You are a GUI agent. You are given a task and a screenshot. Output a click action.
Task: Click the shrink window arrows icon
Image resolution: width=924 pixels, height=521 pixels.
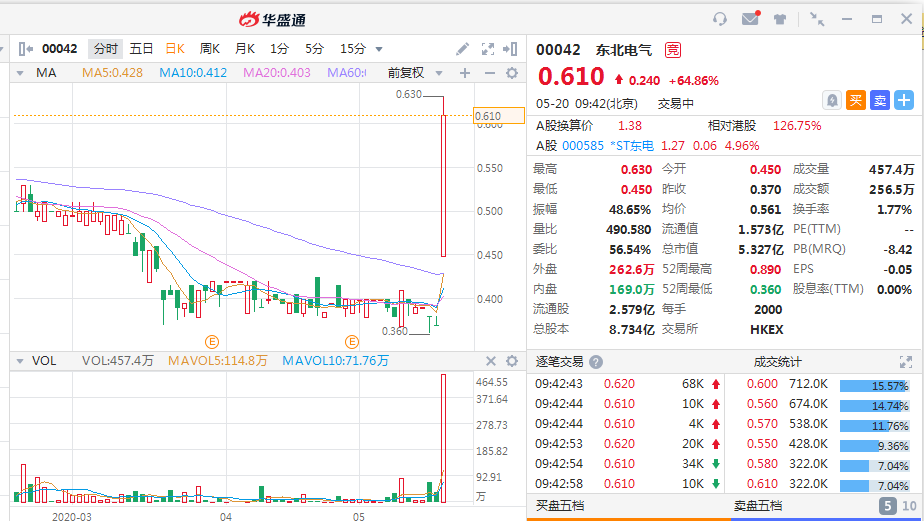coord(817,19)
